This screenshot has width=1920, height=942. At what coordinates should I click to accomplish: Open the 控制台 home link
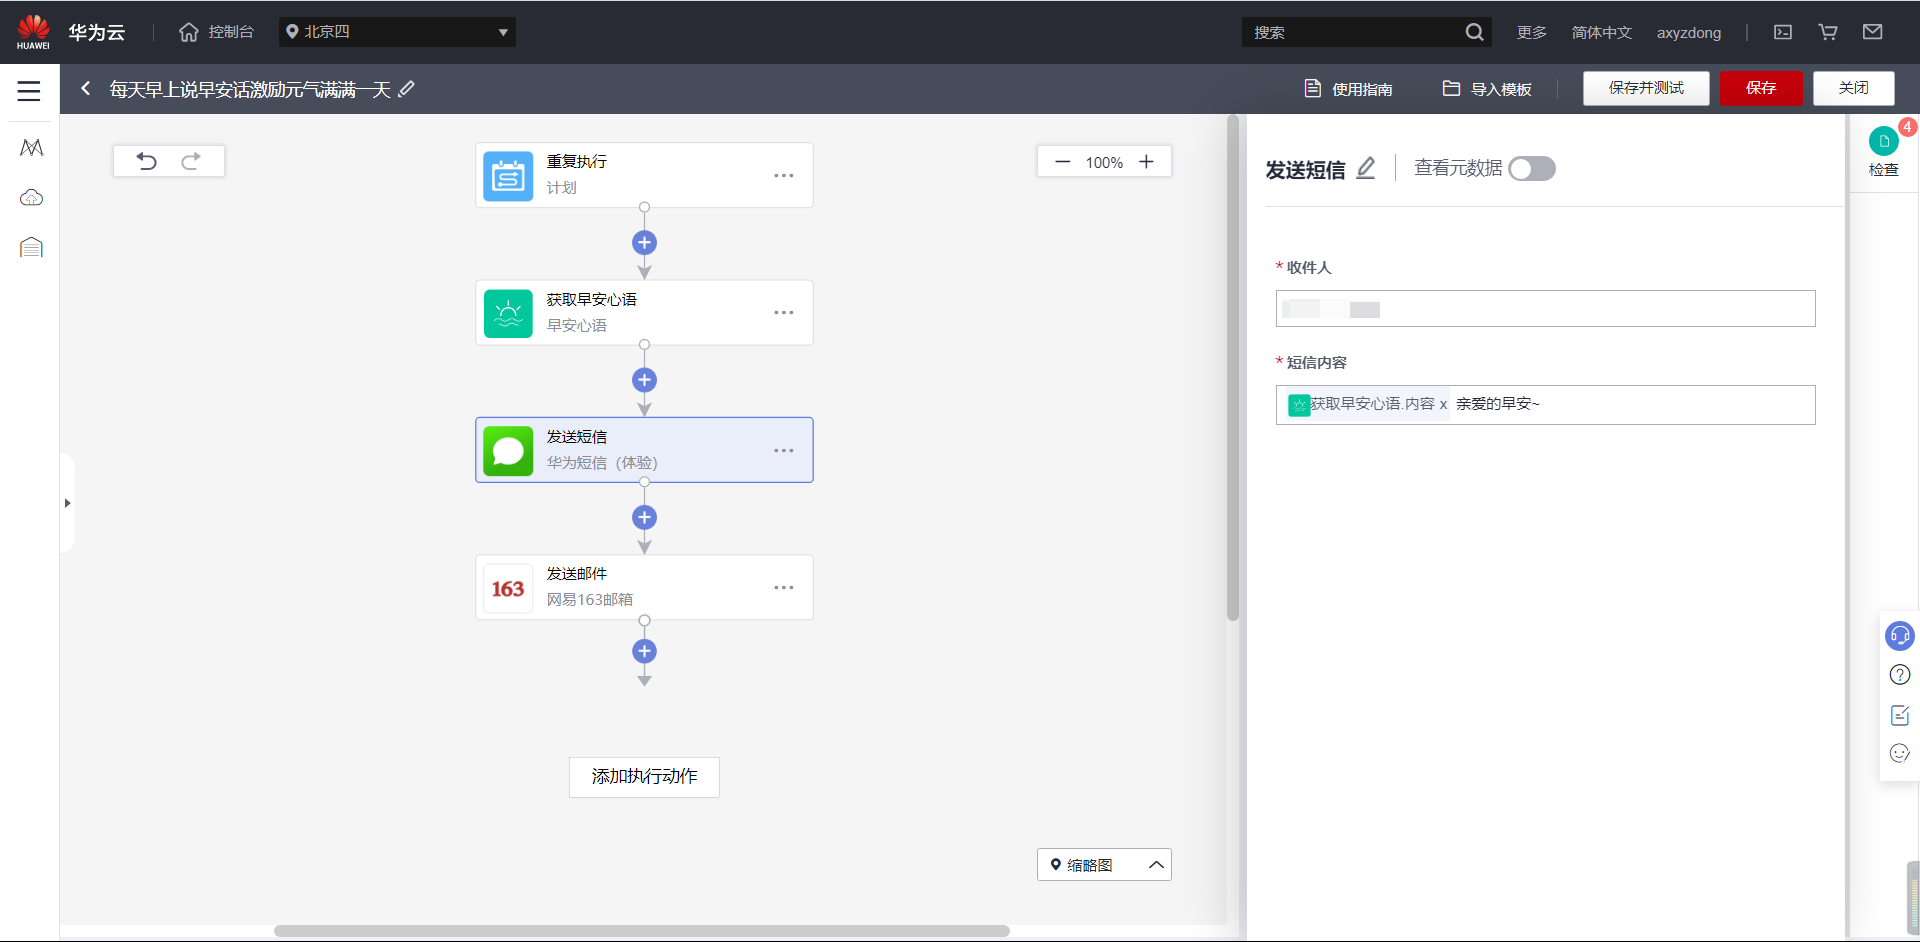(x=216, y=32)
